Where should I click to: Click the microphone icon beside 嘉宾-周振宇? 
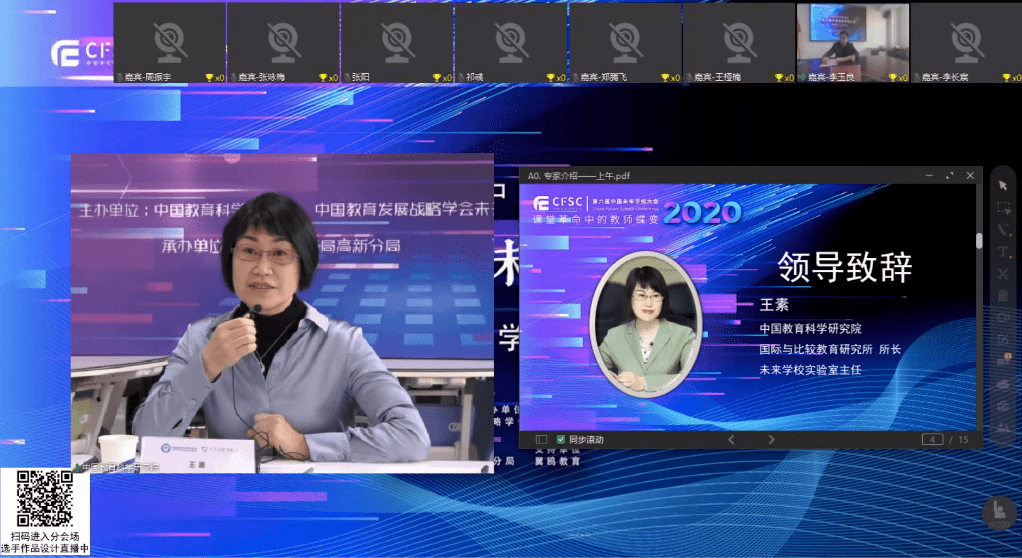[120, 78]
